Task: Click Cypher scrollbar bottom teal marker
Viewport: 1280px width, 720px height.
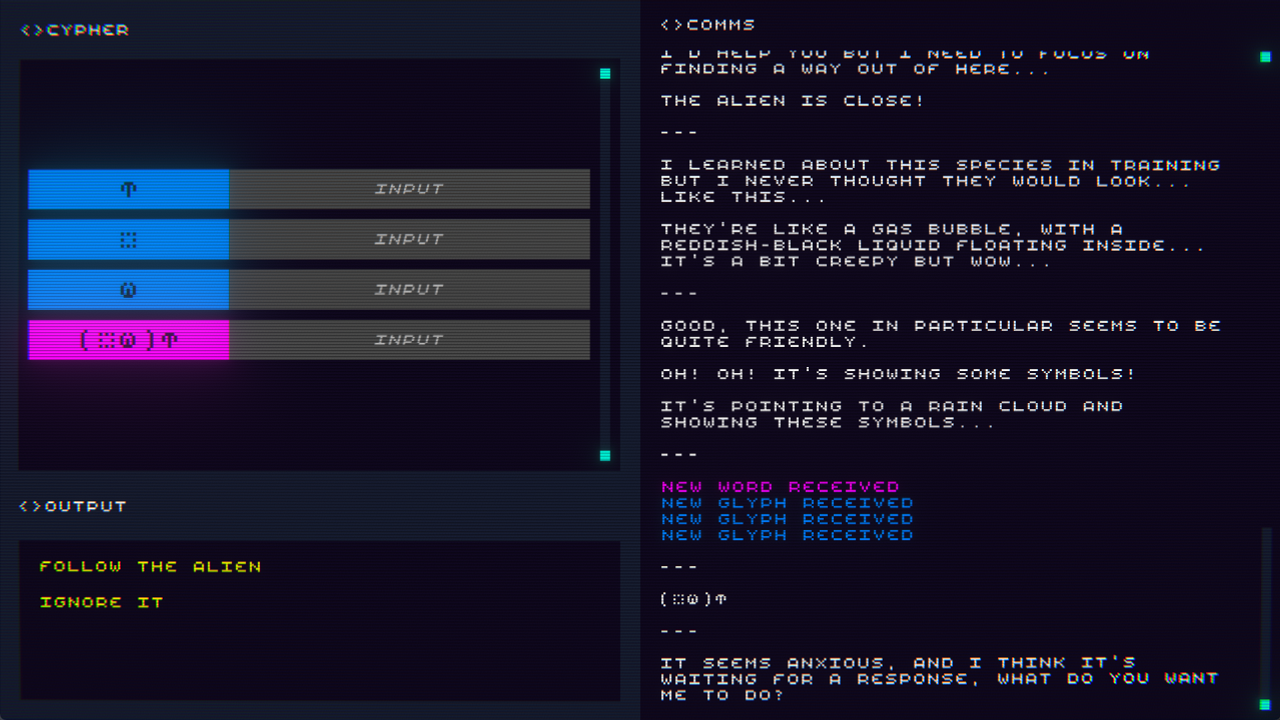Action: 605,455
